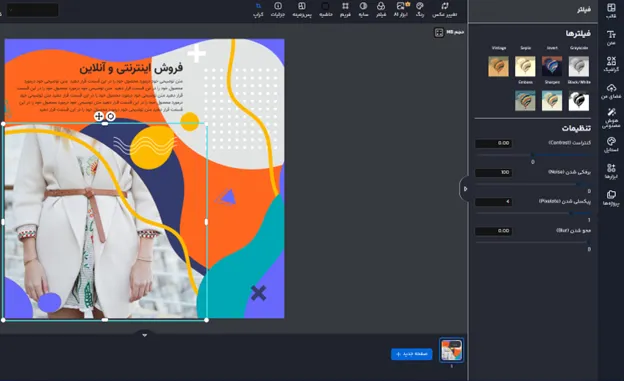This screenshot has height=381, width=624.
Task: Click the Blur value input field
Action: (x=493, y=231)
